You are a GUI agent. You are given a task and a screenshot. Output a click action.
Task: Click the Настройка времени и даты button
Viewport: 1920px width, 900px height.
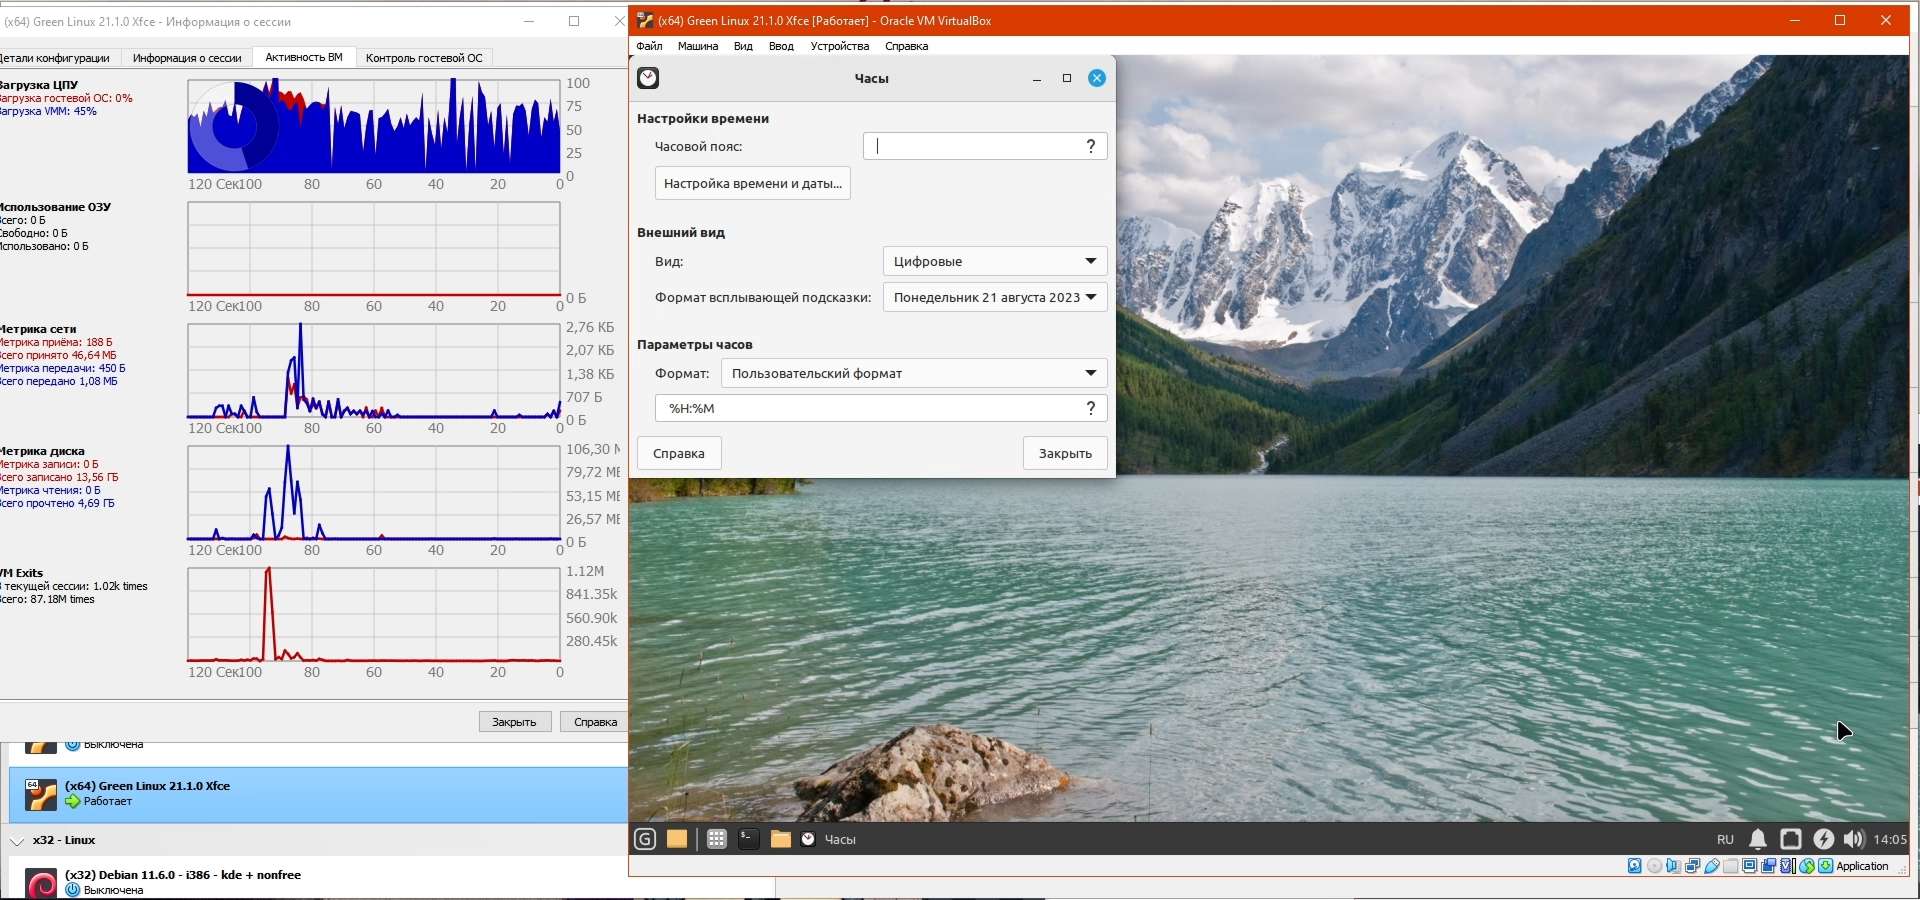(x=752, y=184)
